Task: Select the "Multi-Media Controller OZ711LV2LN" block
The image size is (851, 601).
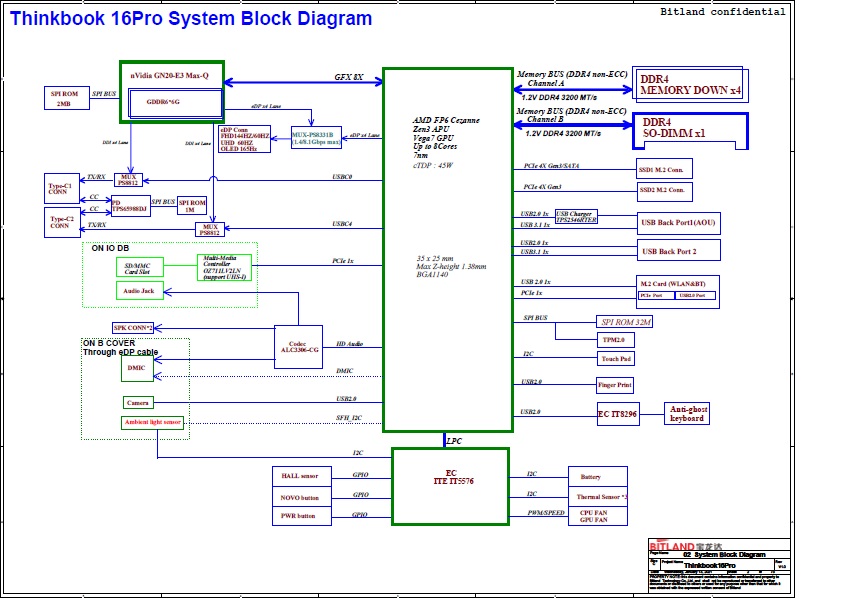Action: [x=224, y=268]
